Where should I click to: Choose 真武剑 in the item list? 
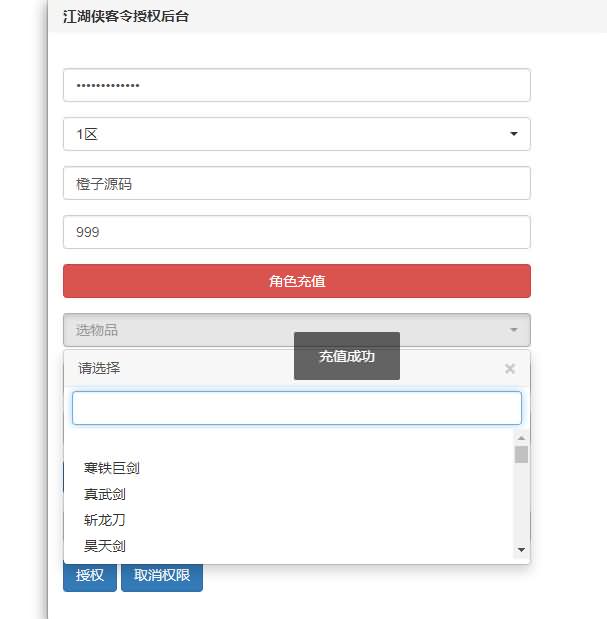coord(105,494)
